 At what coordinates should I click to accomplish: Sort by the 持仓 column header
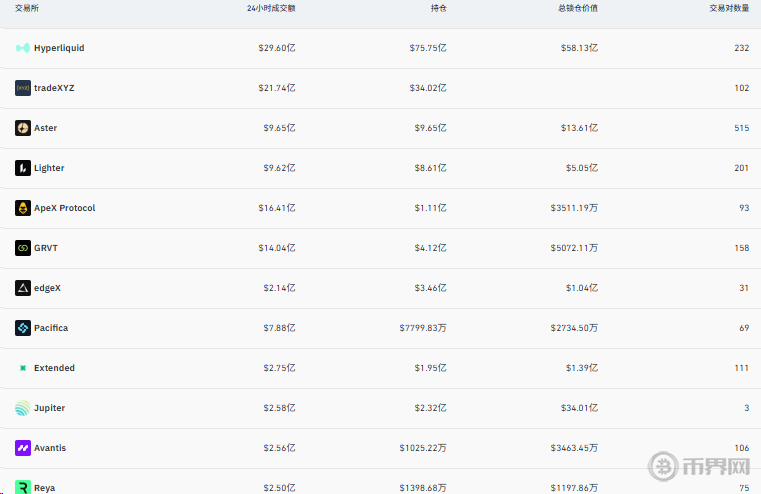click(x=439, y=8)
